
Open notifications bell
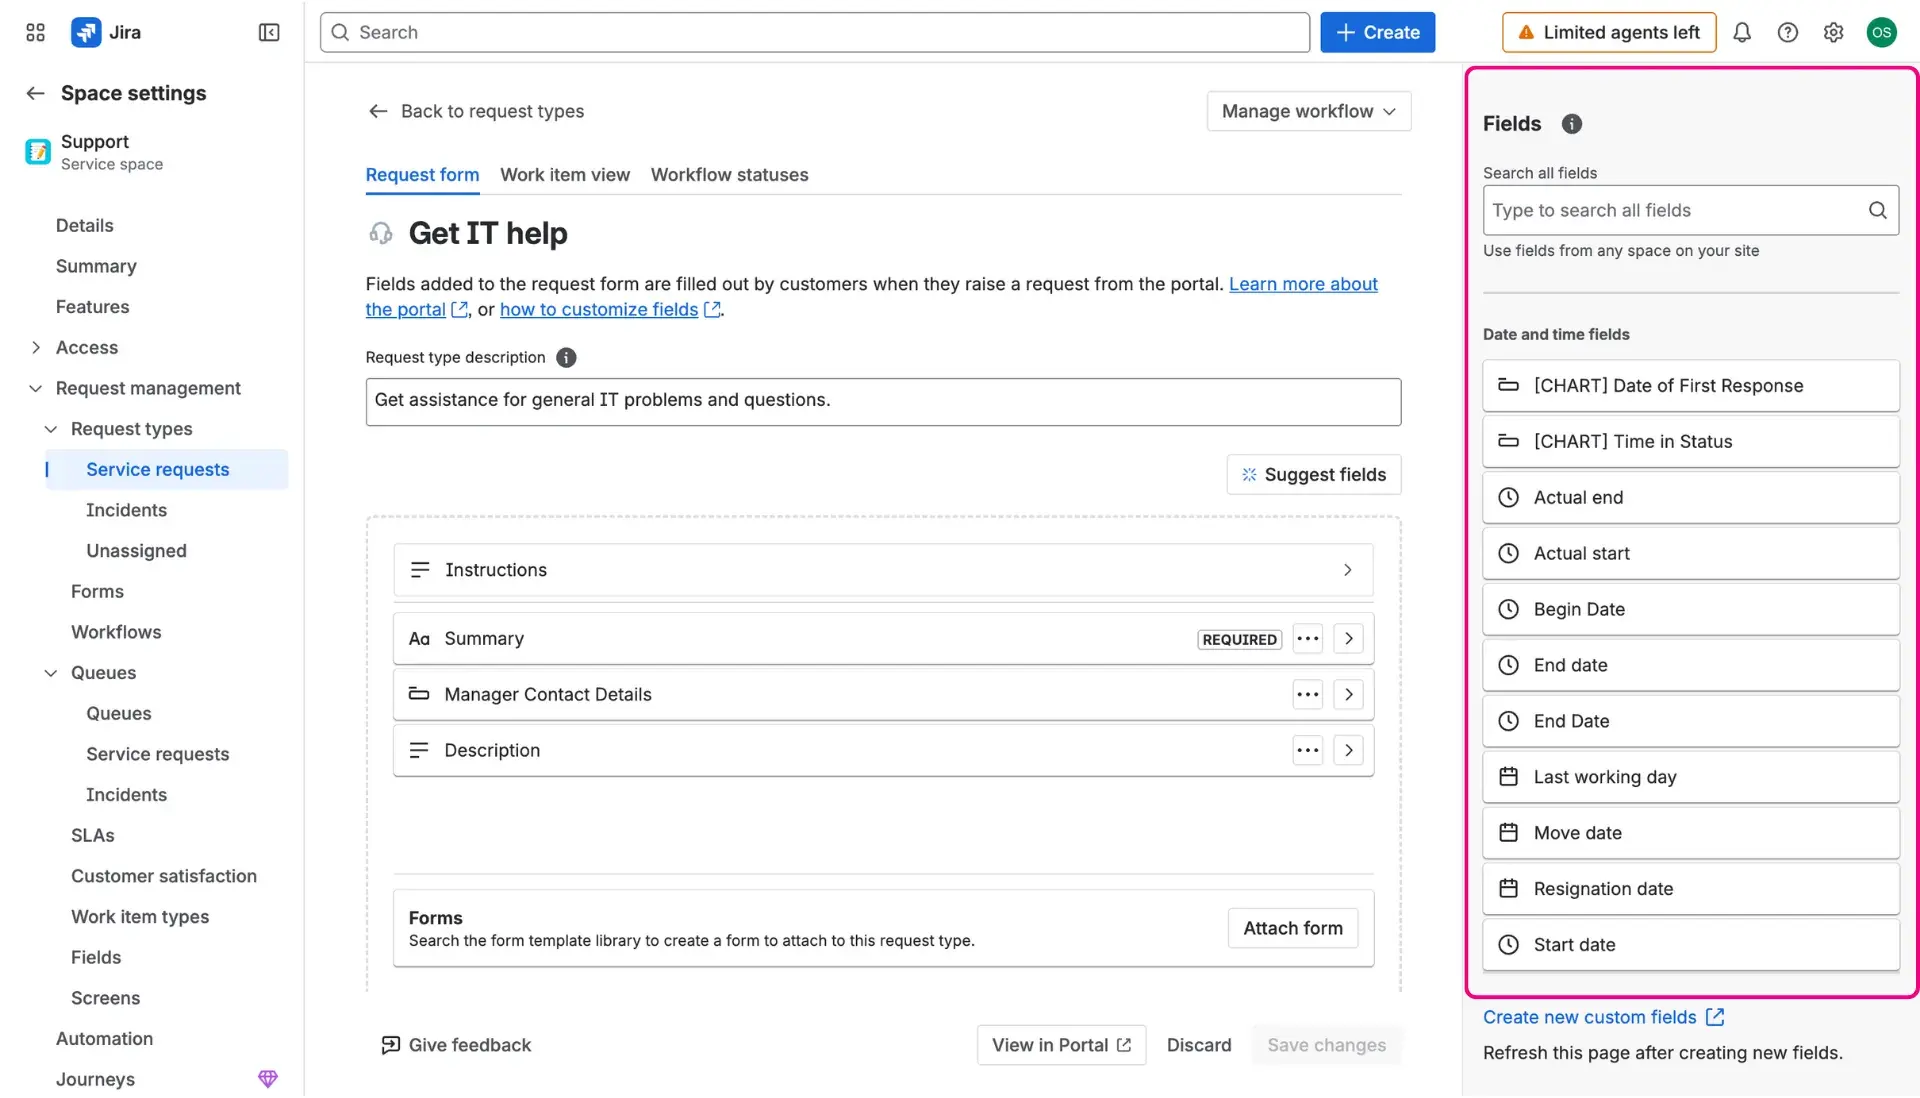pos(1742,32)
